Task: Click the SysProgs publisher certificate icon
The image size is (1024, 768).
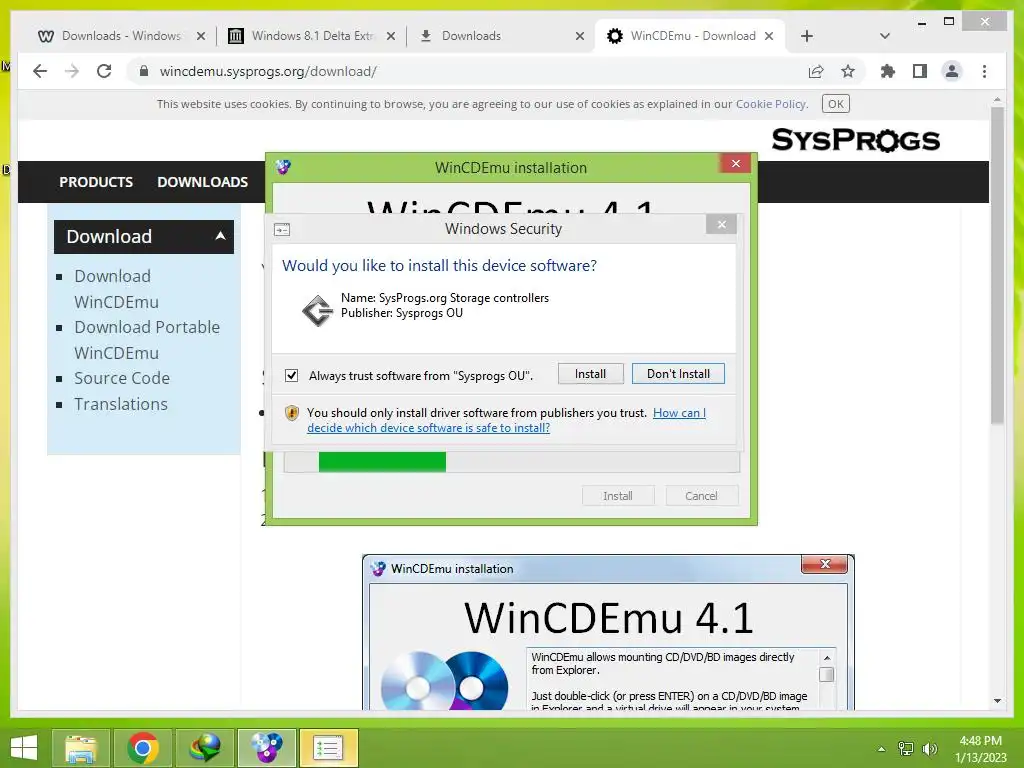Action: 318,310
